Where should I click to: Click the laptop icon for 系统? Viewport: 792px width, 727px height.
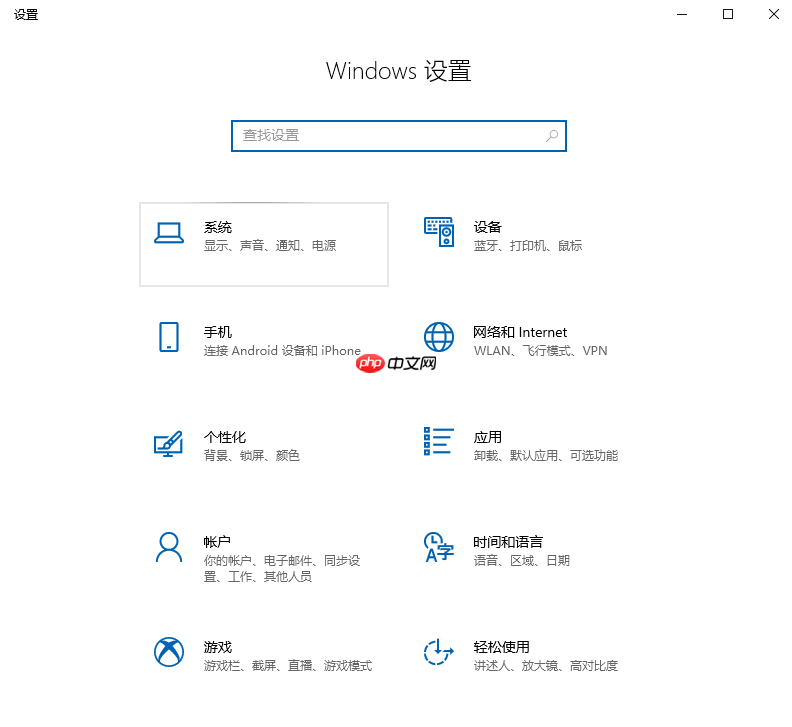click(x=169, y=233)
